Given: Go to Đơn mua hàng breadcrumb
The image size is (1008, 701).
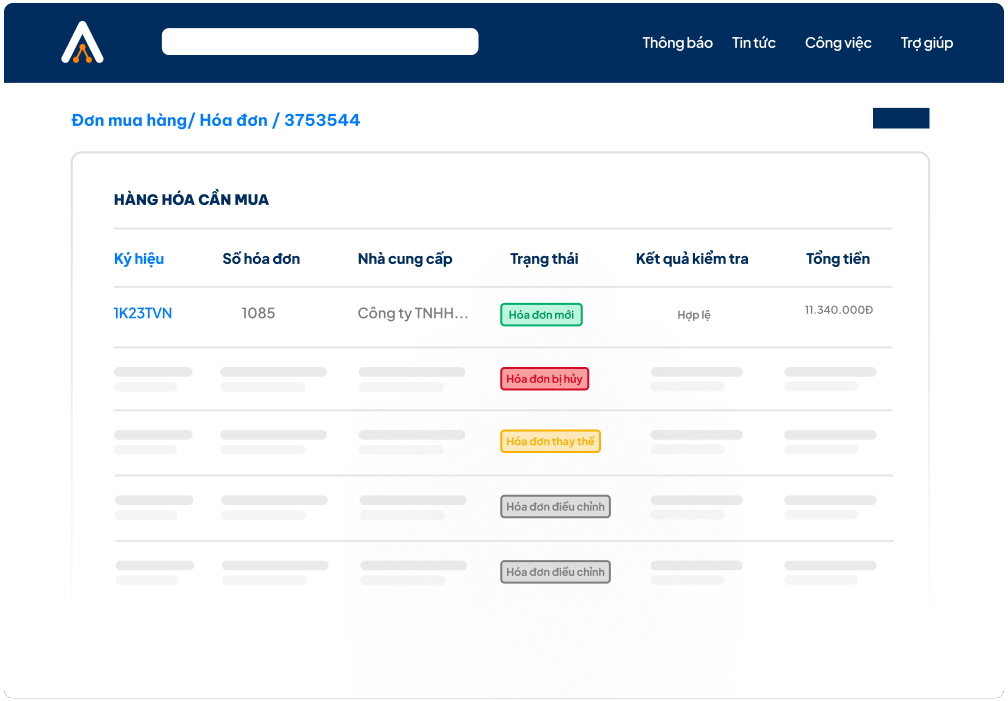Looking at the screenshot, I should 129,120.
